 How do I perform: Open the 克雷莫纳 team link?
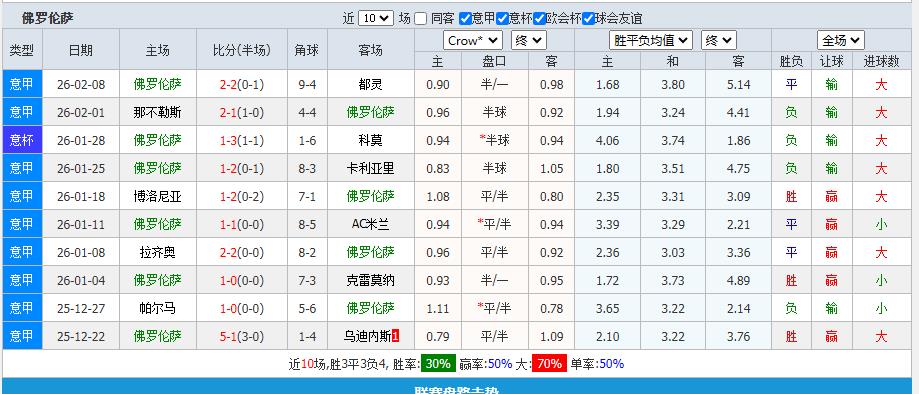[370, 280]
